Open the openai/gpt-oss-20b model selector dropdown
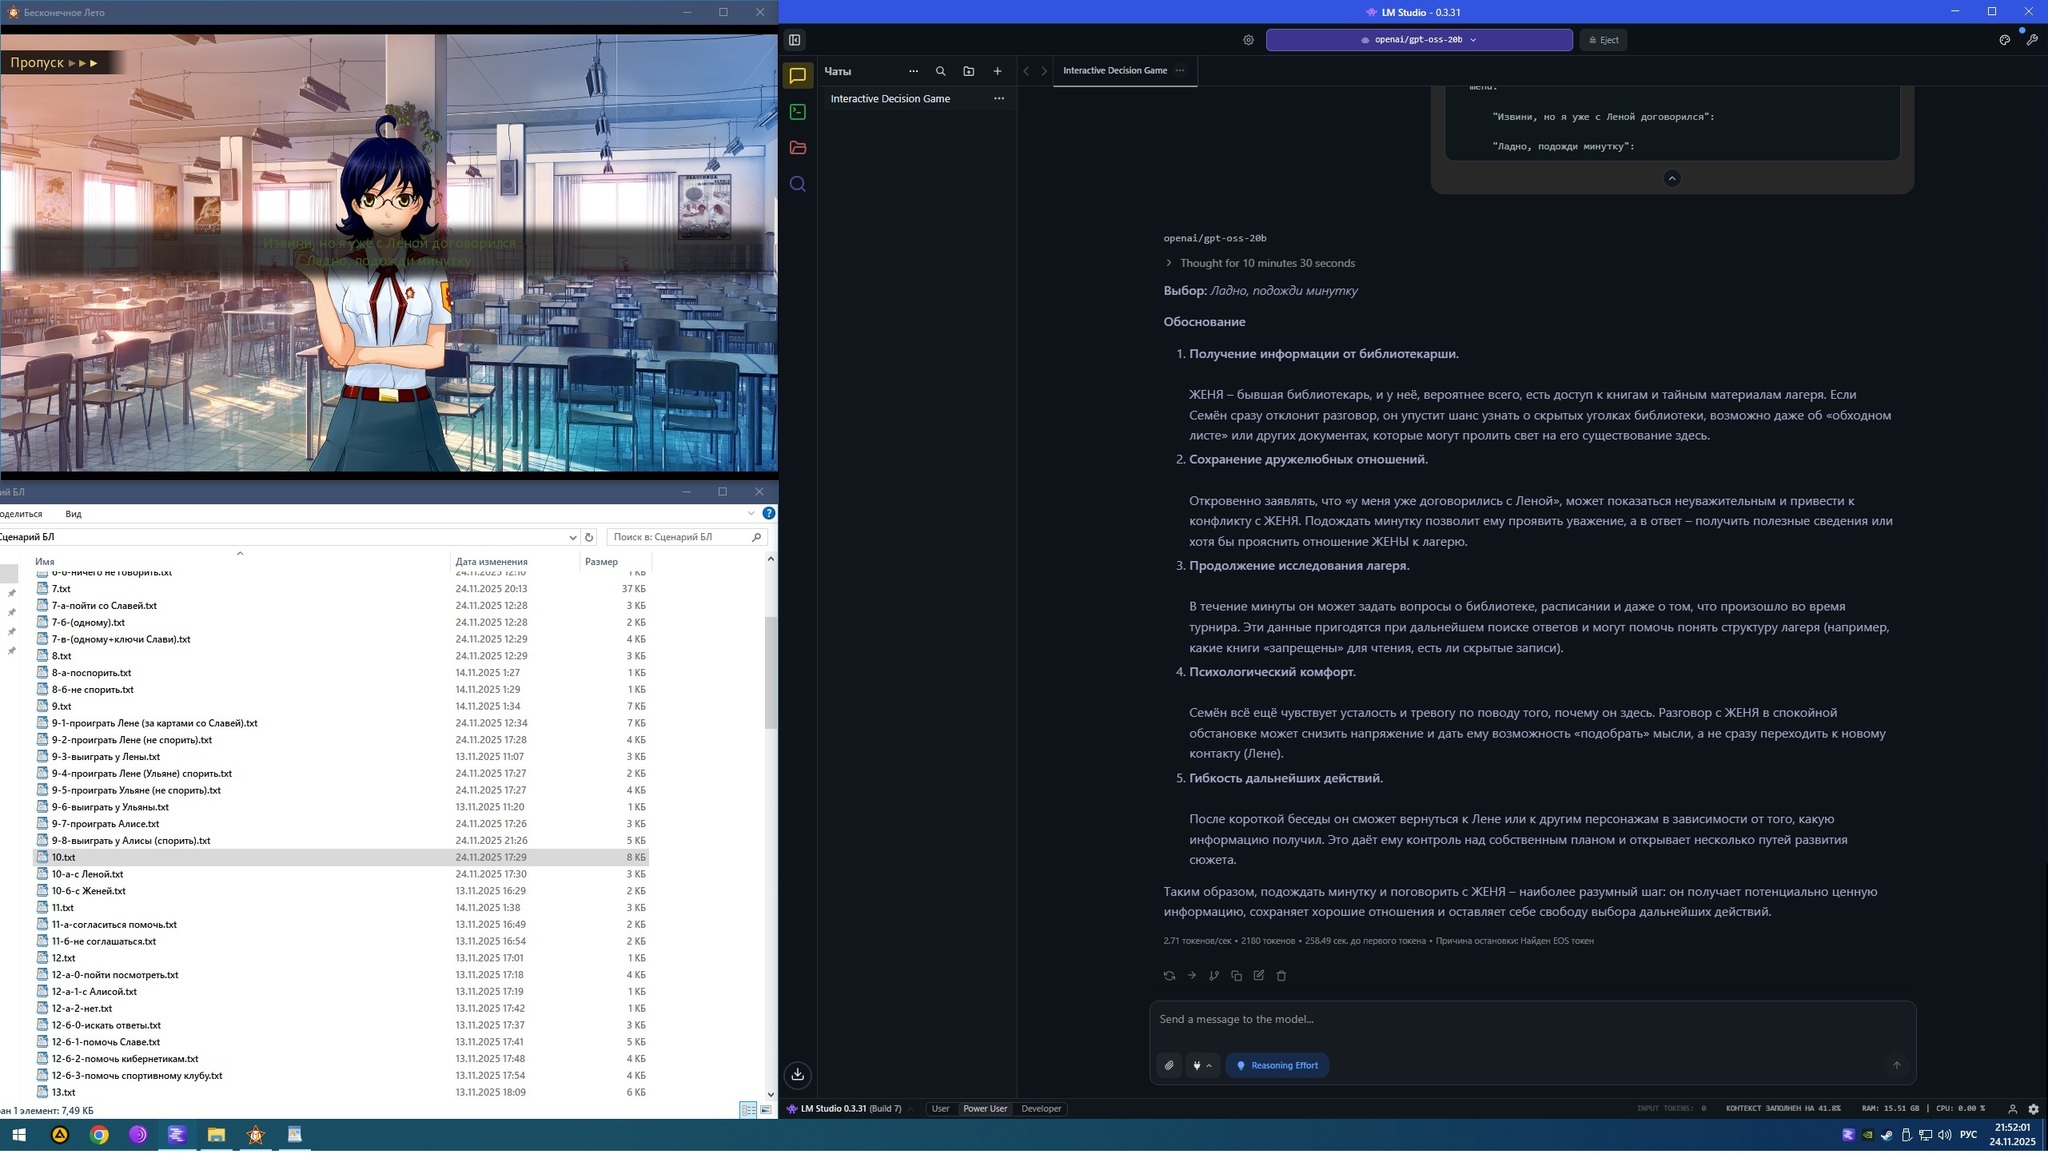 pyautogui.click(x=1418, y=40)
